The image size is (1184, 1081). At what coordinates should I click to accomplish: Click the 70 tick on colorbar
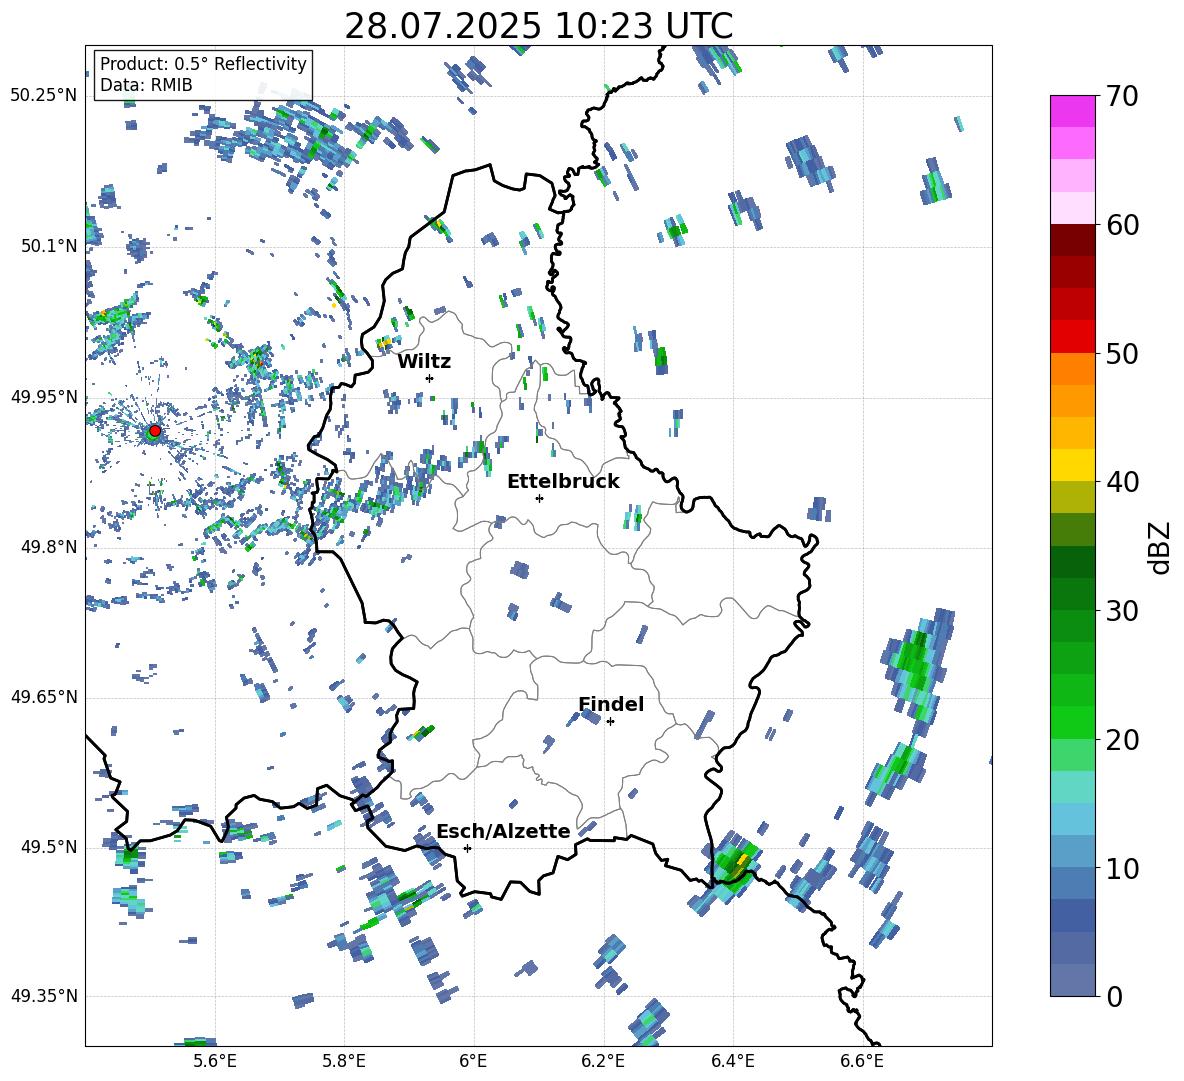(x=1122, y=96)
